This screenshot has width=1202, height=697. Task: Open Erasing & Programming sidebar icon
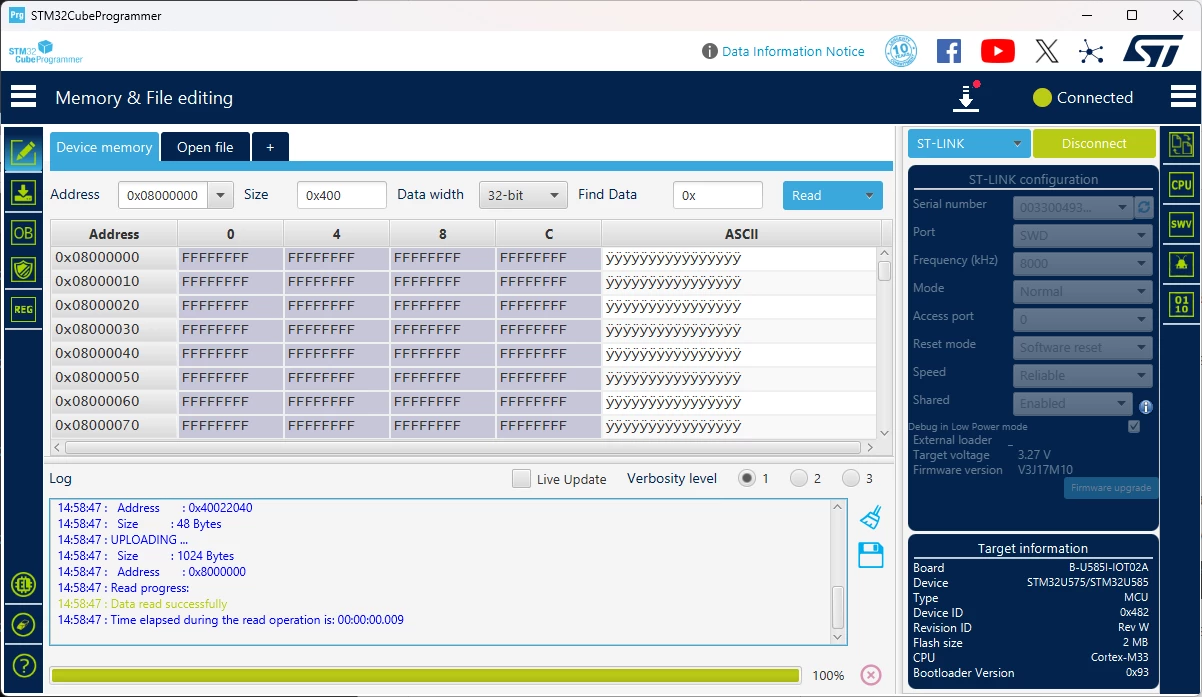pos(23,192)
